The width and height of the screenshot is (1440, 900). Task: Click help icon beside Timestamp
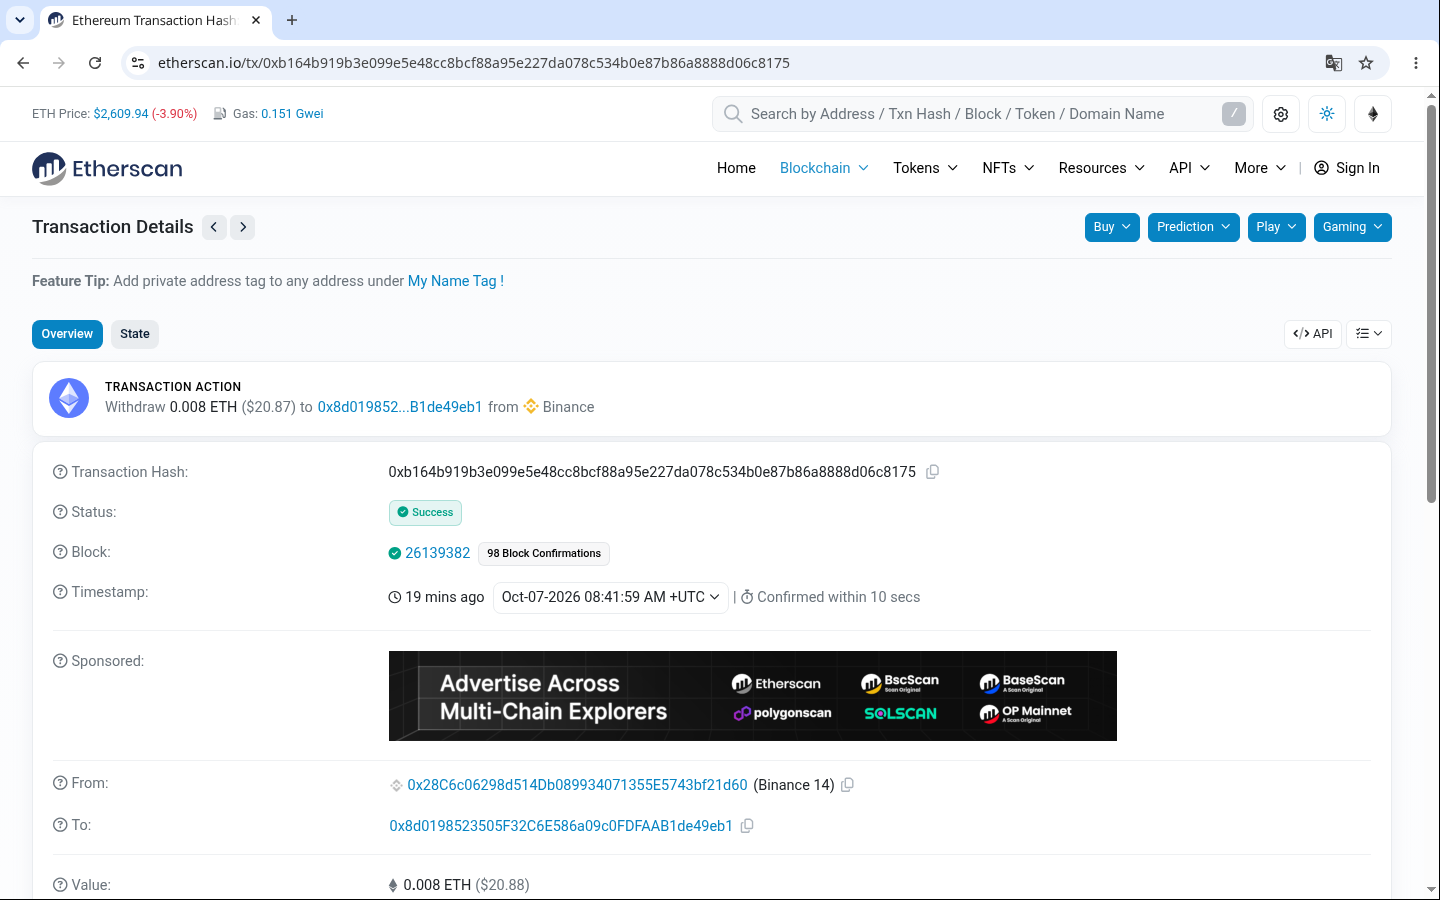coord(60,592)
